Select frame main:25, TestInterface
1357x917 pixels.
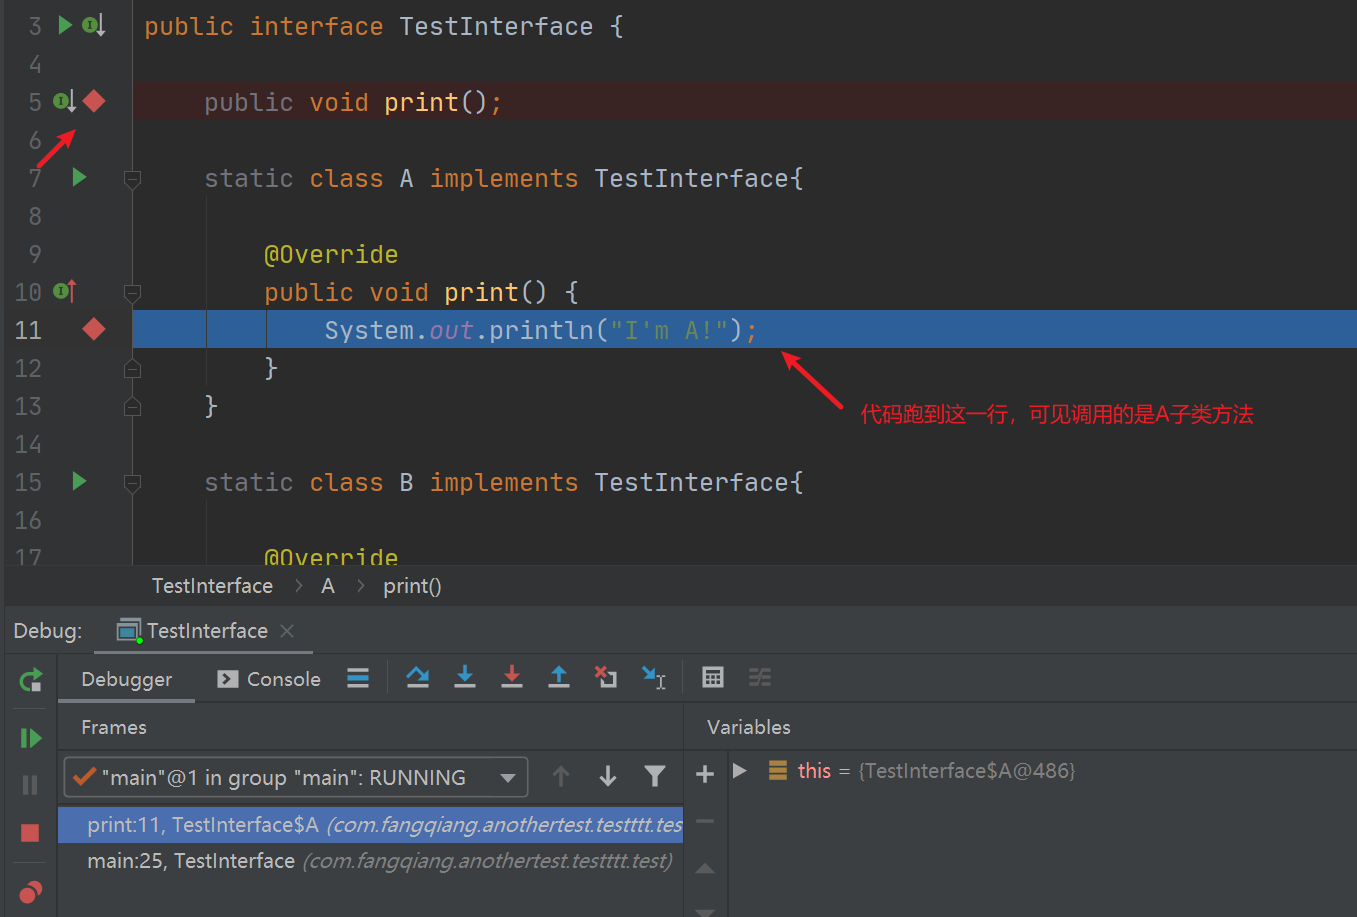tap(370, 861)
